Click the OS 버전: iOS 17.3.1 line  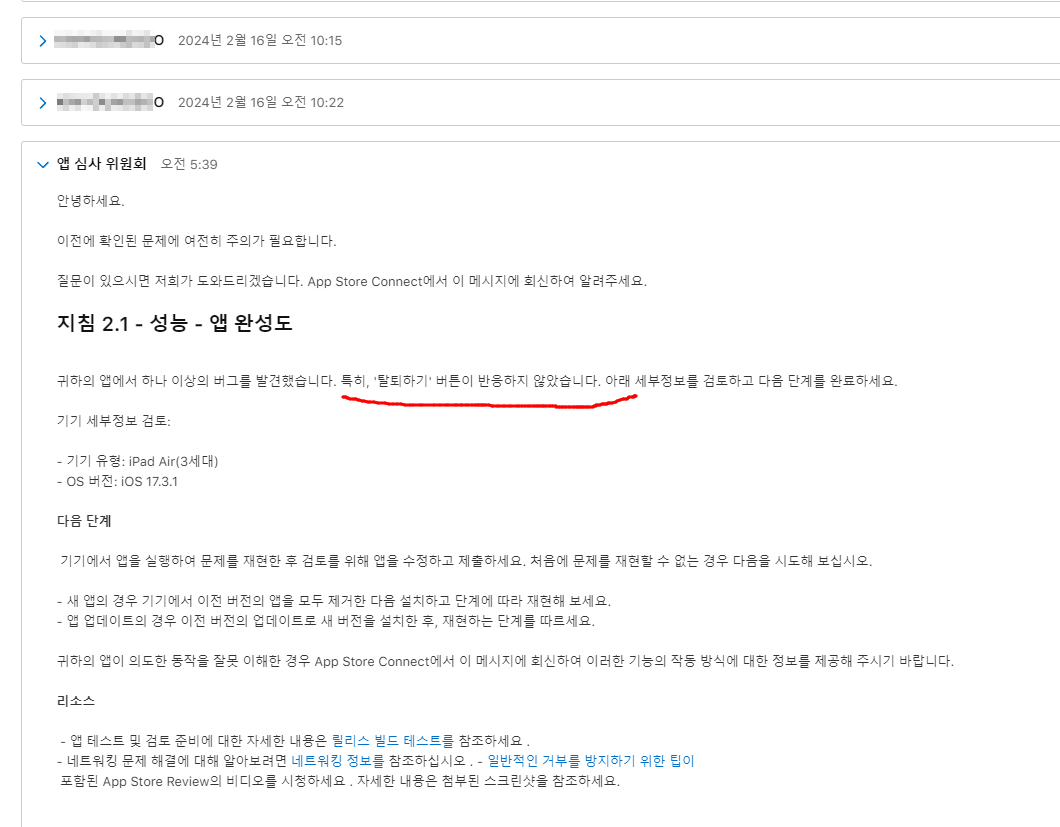(x=117, y=481)
